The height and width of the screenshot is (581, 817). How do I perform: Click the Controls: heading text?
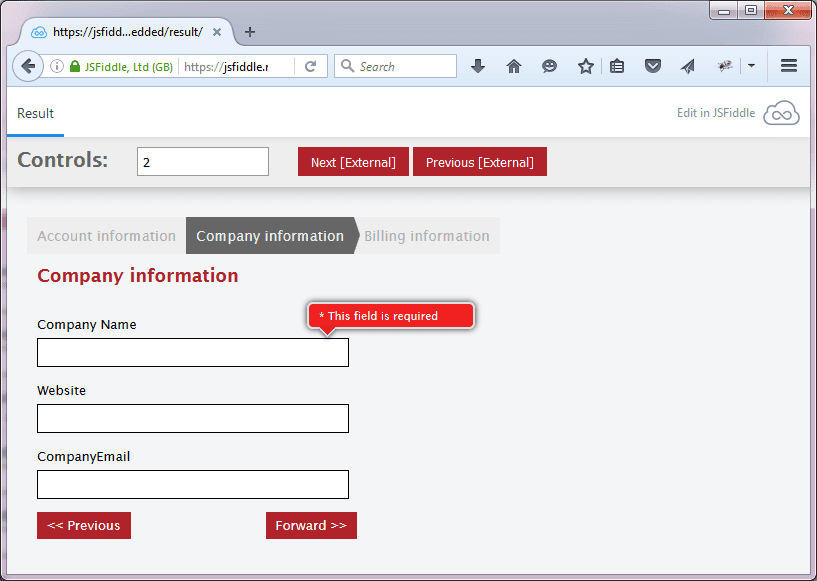pos(63,159)
